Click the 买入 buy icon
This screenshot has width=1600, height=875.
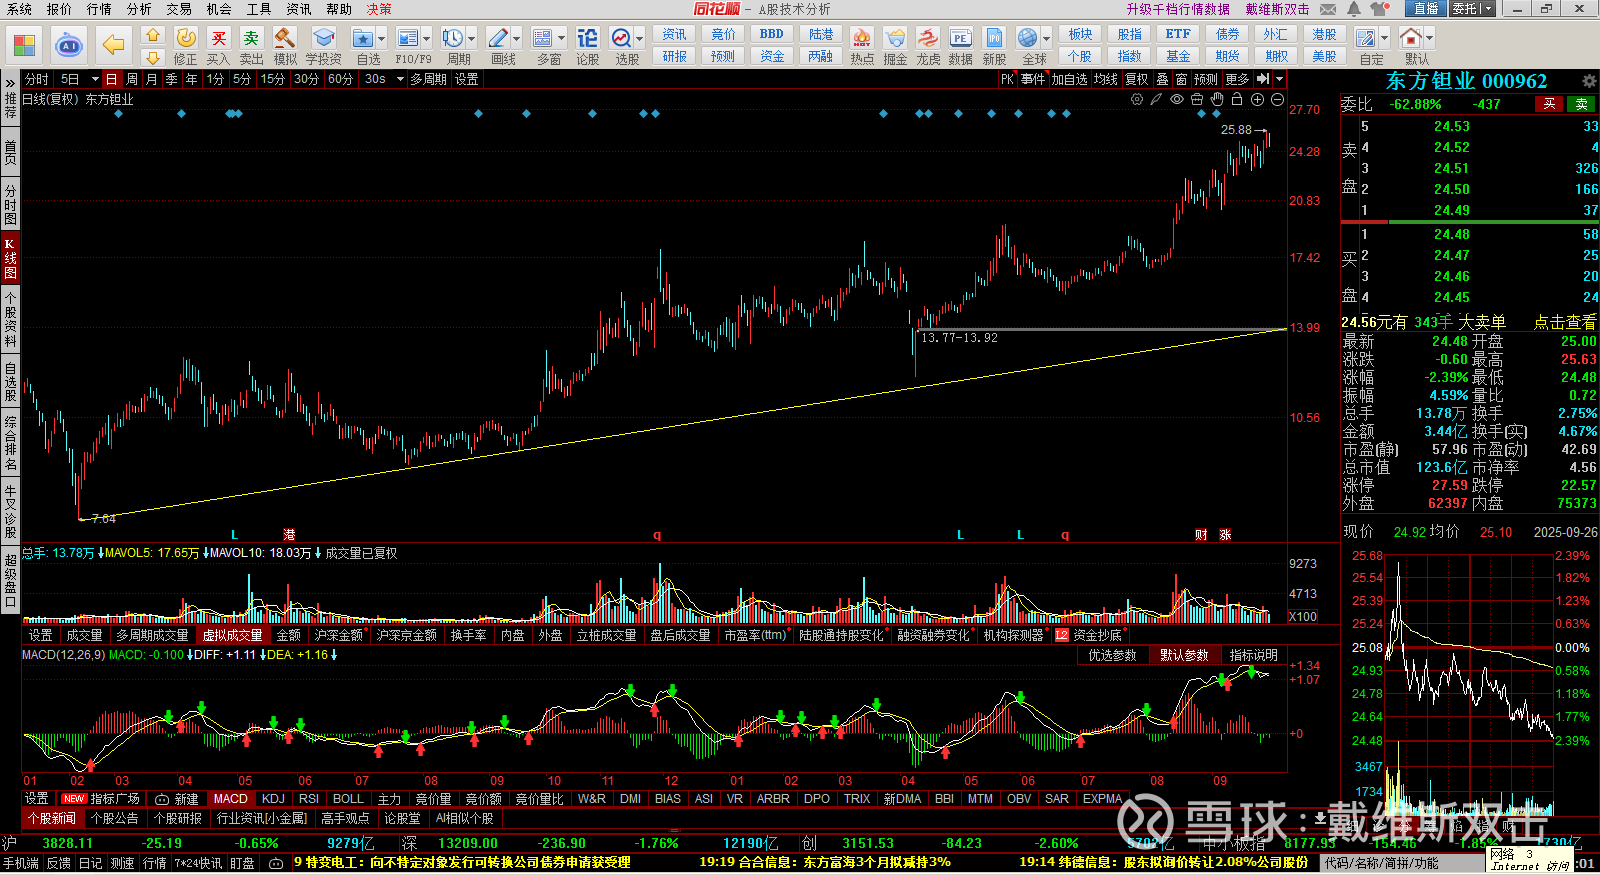[218, 38]
